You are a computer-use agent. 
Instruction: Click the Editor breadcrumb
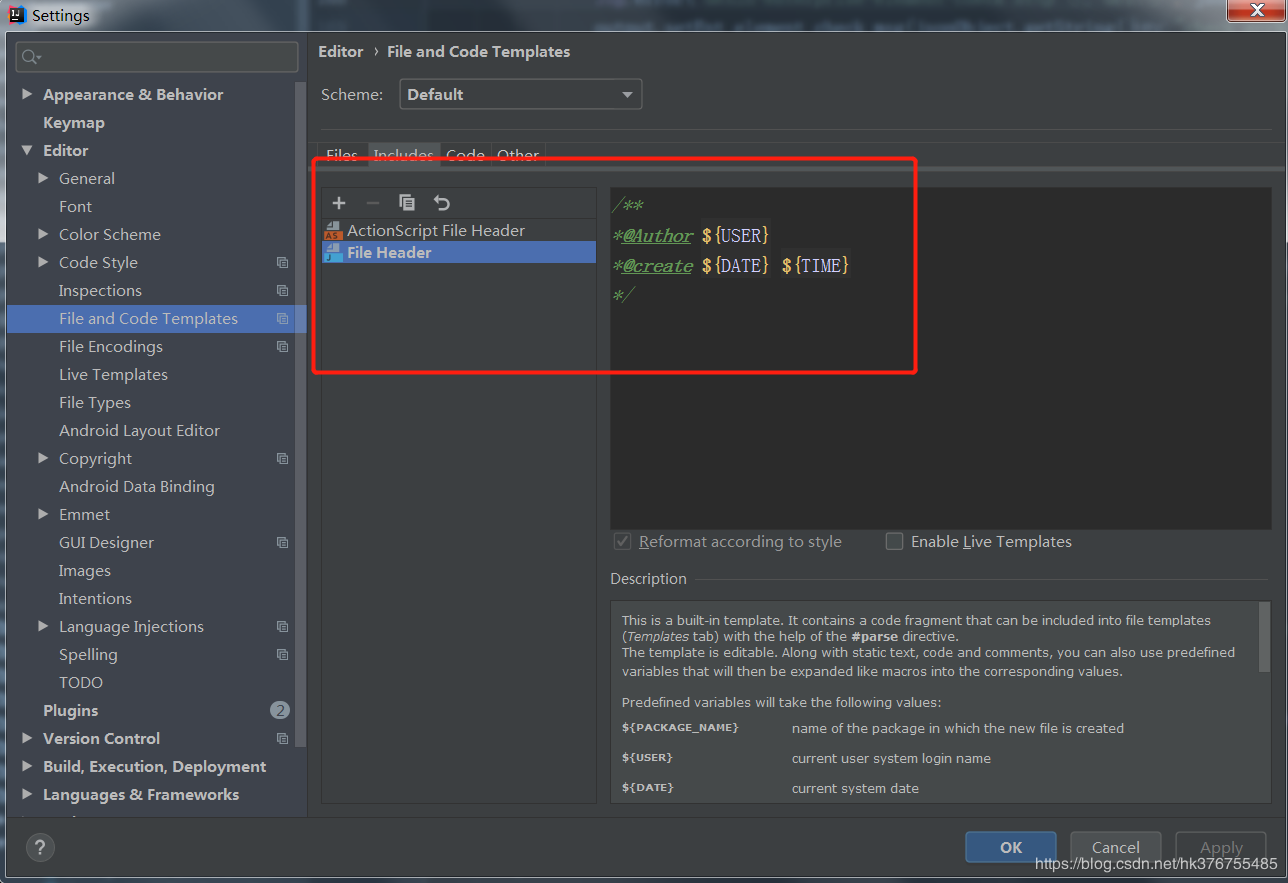(340, 52)
